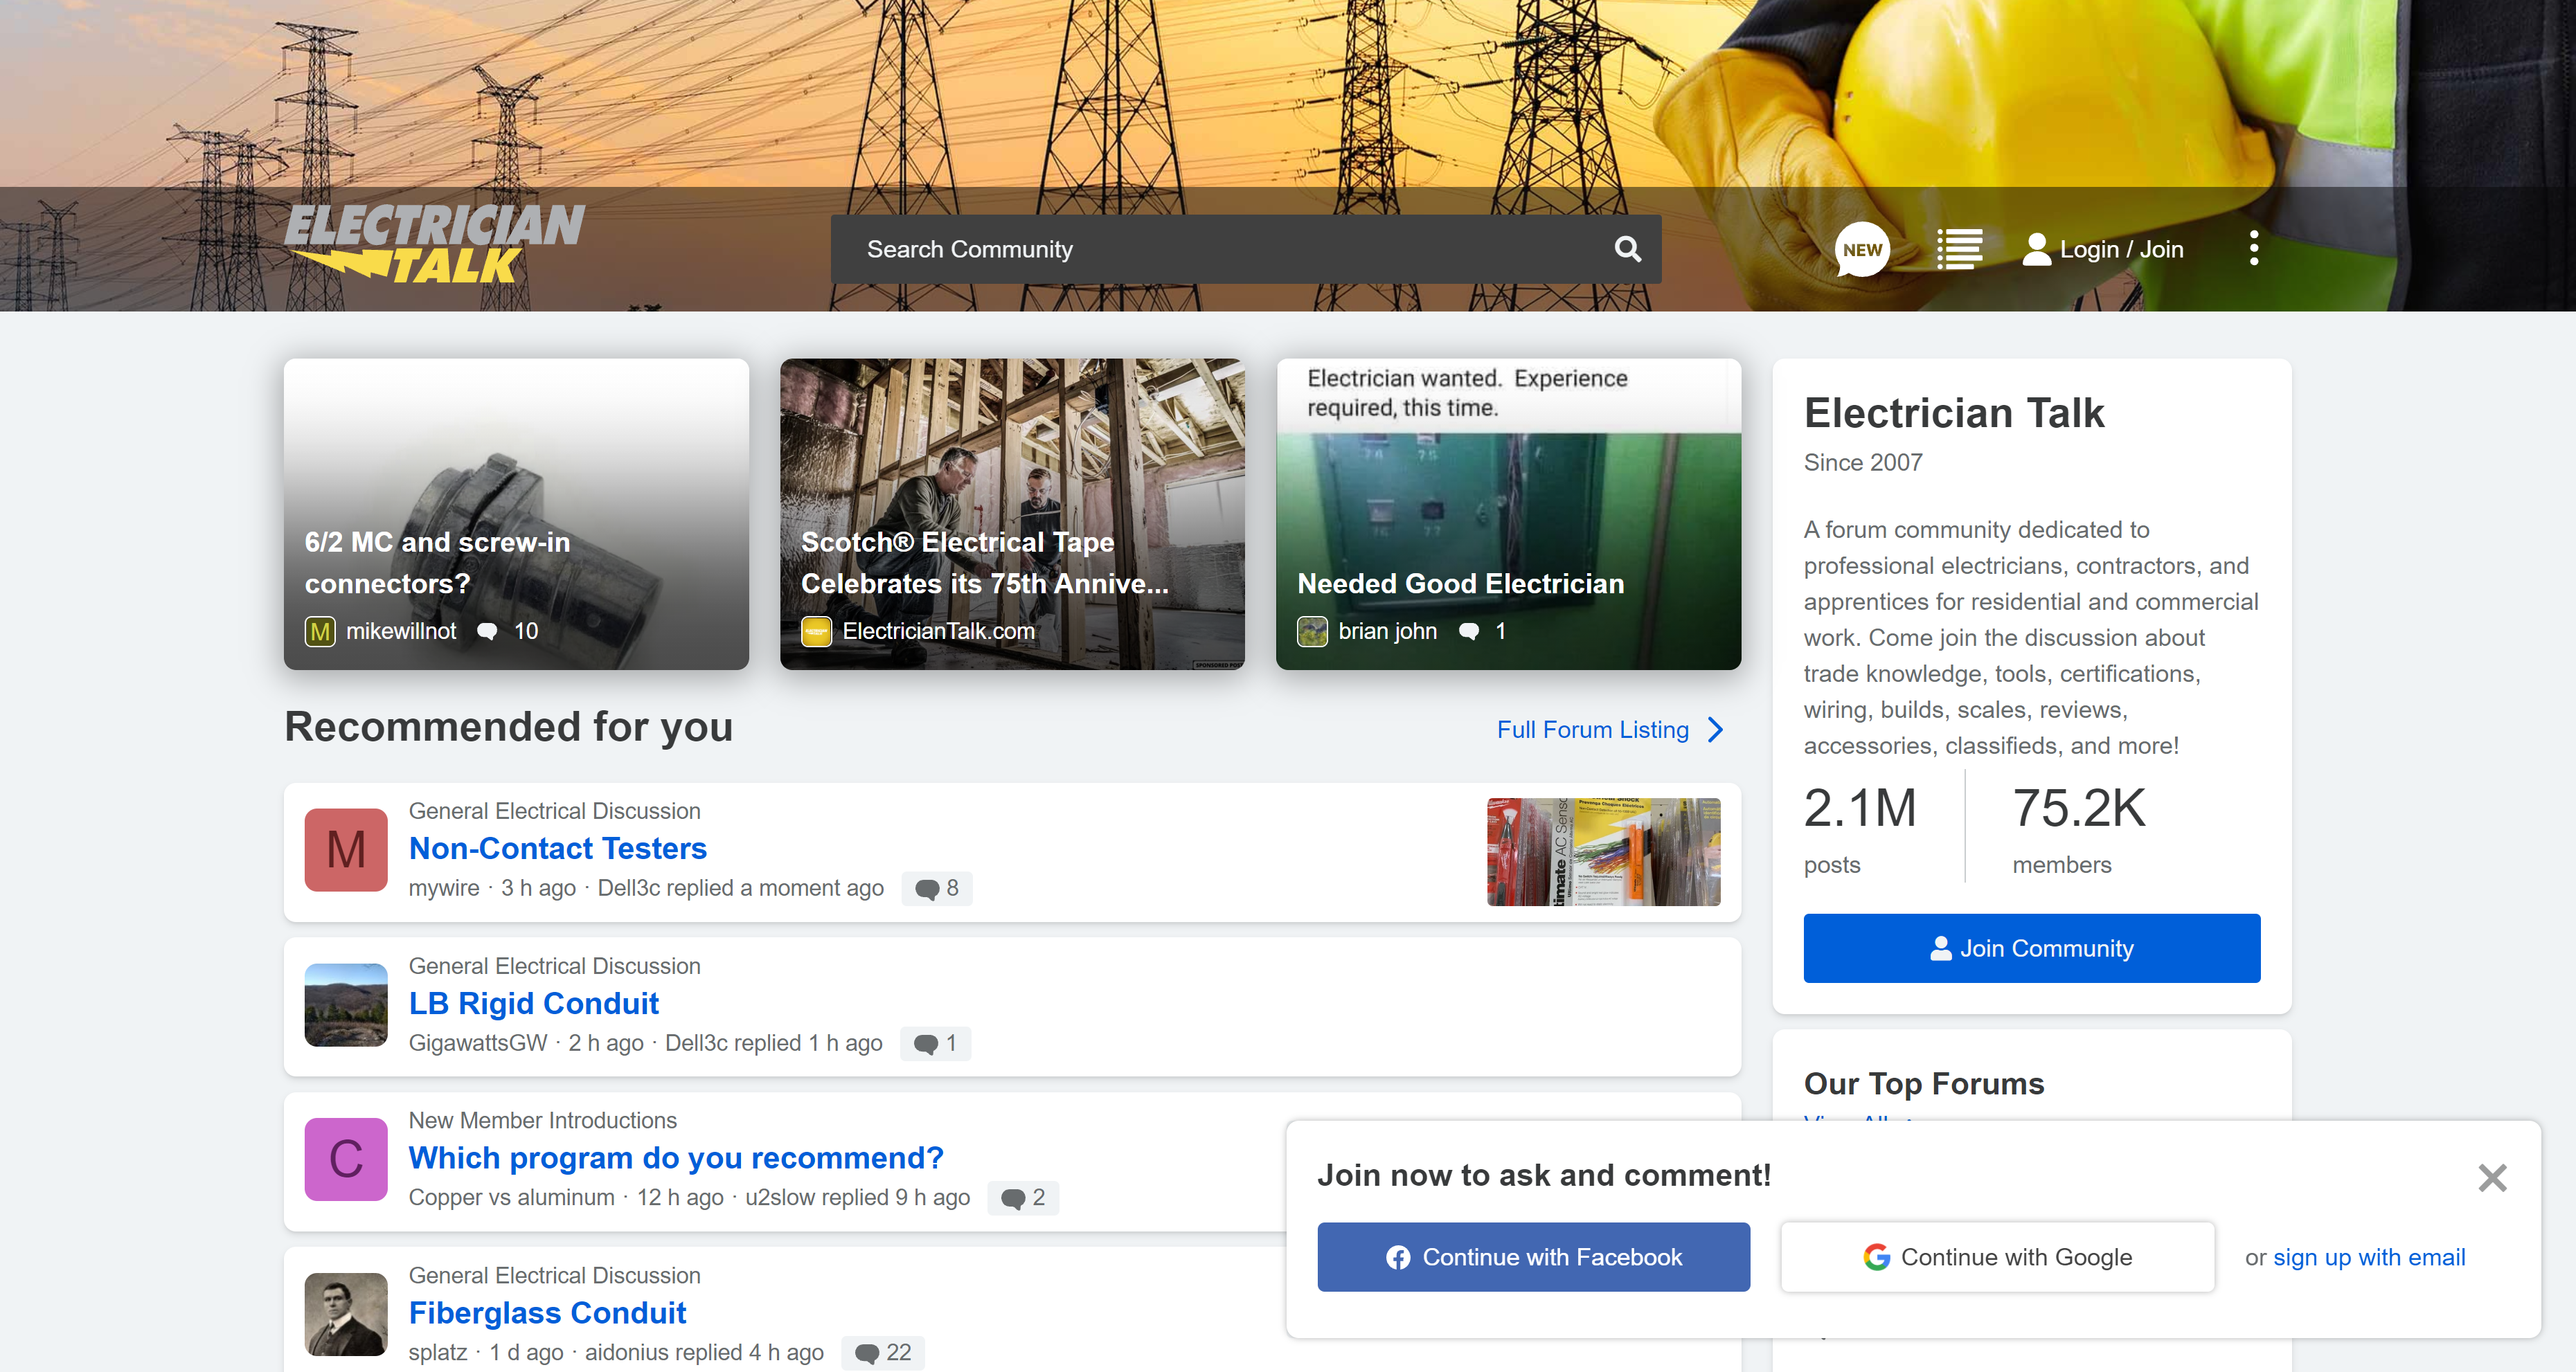2576x1372 pixels.
Task: Select Continue with Google
Action: 1997,1257
